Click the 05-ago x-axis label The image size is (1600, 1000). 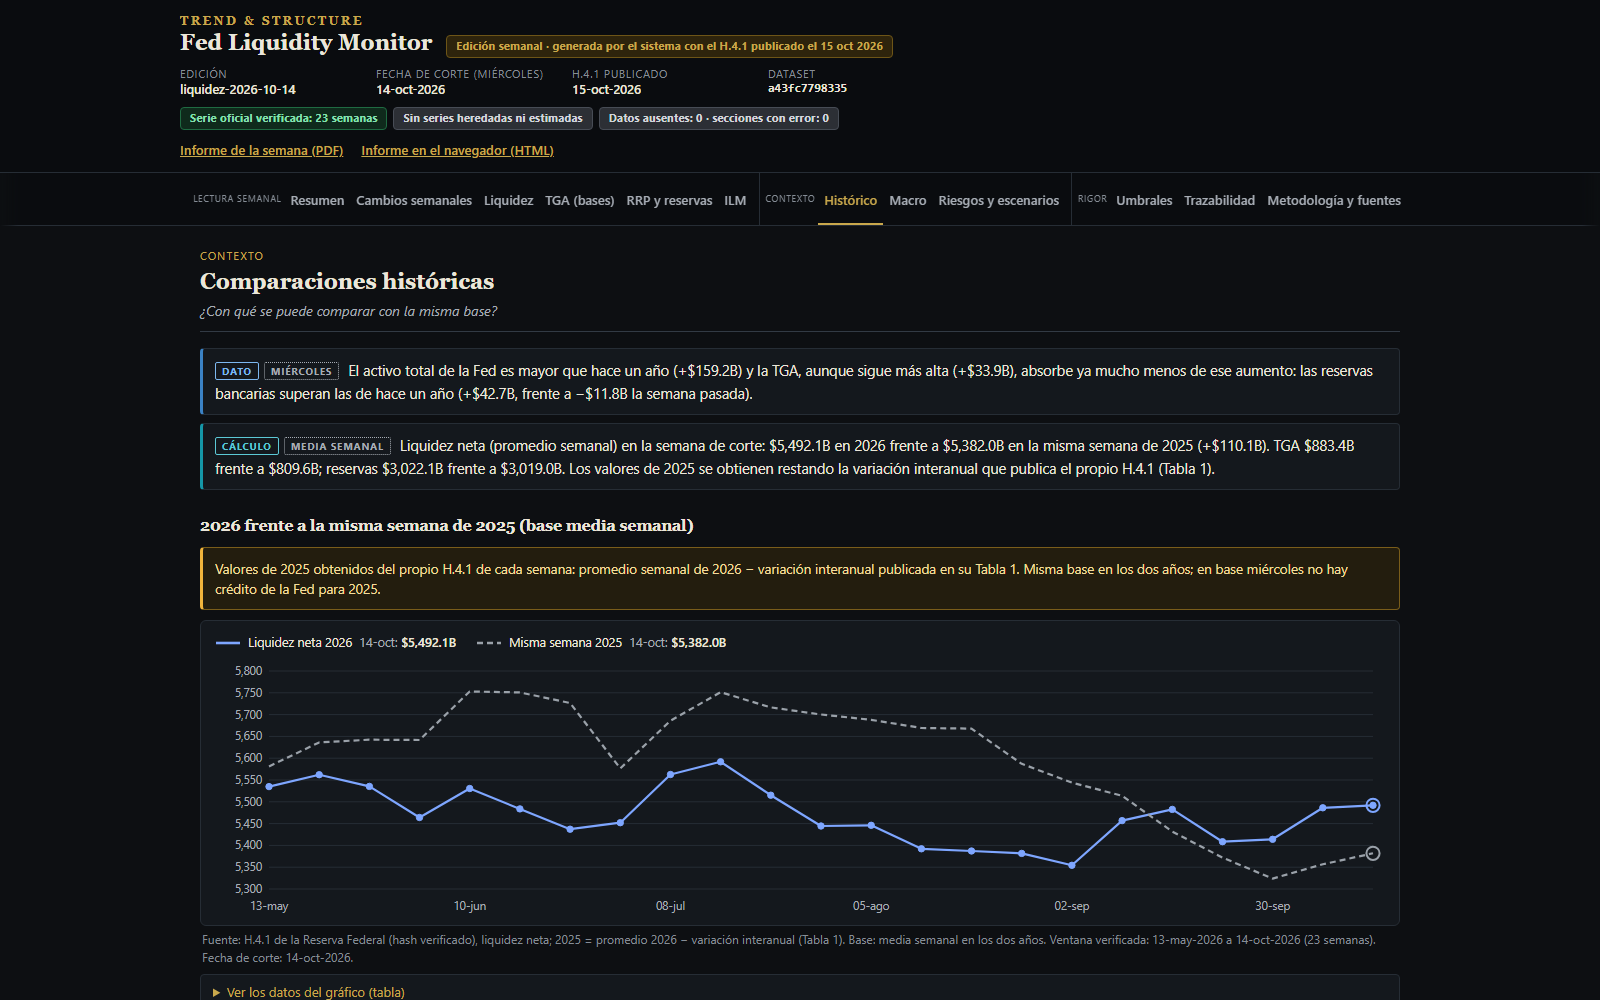click(x=871, y=906)
